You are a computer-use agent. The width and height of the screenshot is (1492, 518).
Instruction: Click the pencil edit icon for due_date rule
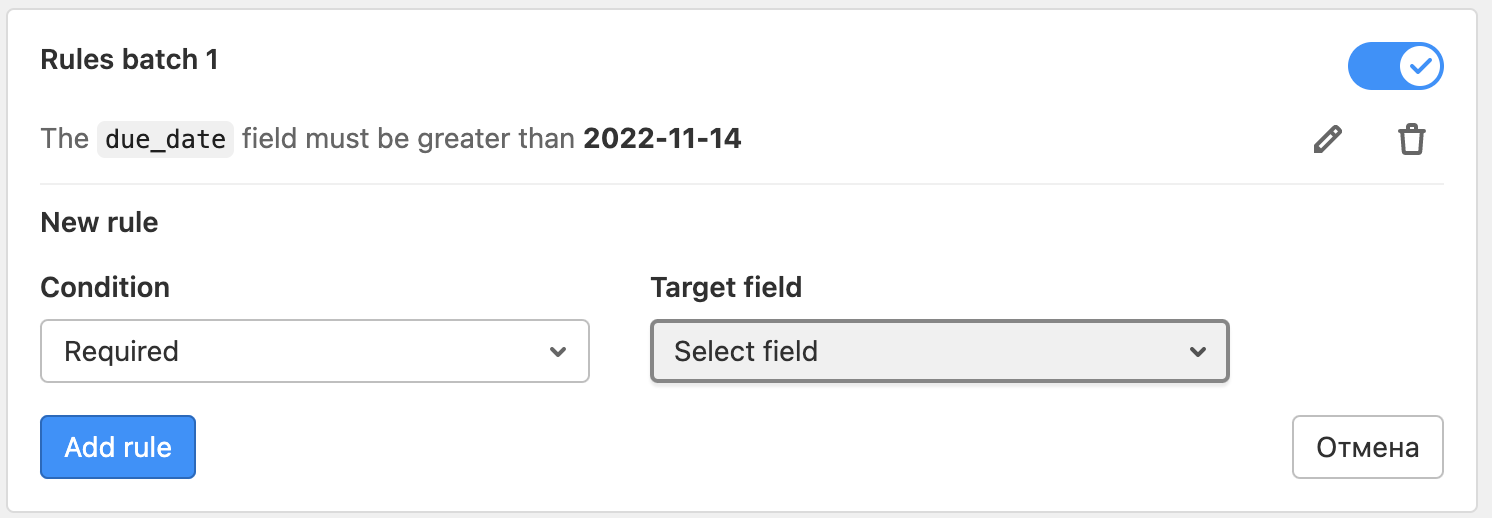pos(1327,140)
